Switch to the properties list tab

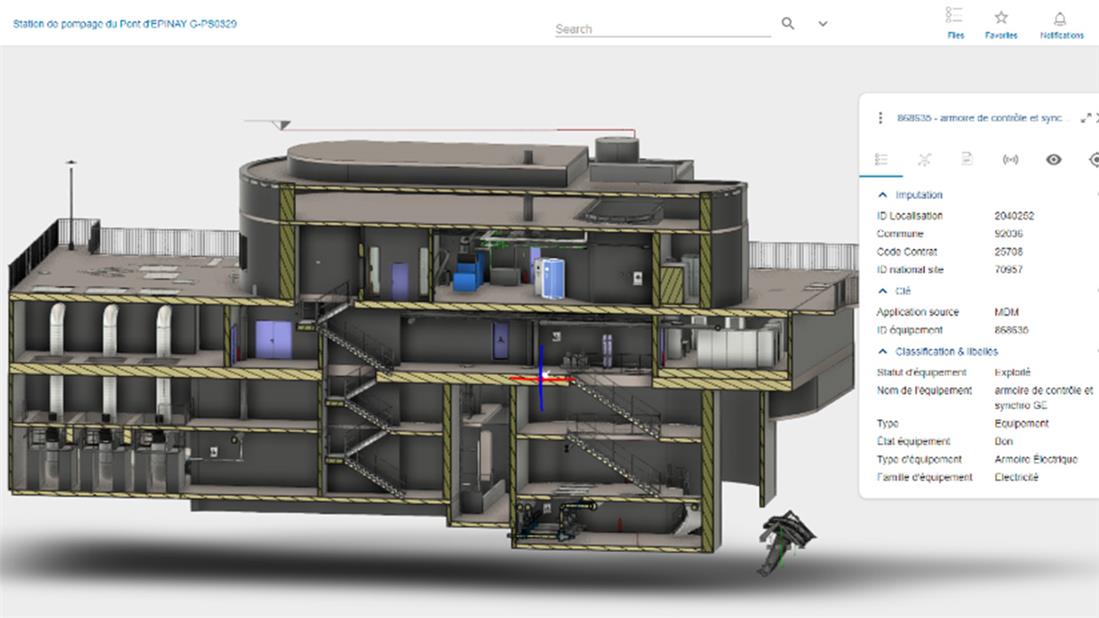[881, 160]
